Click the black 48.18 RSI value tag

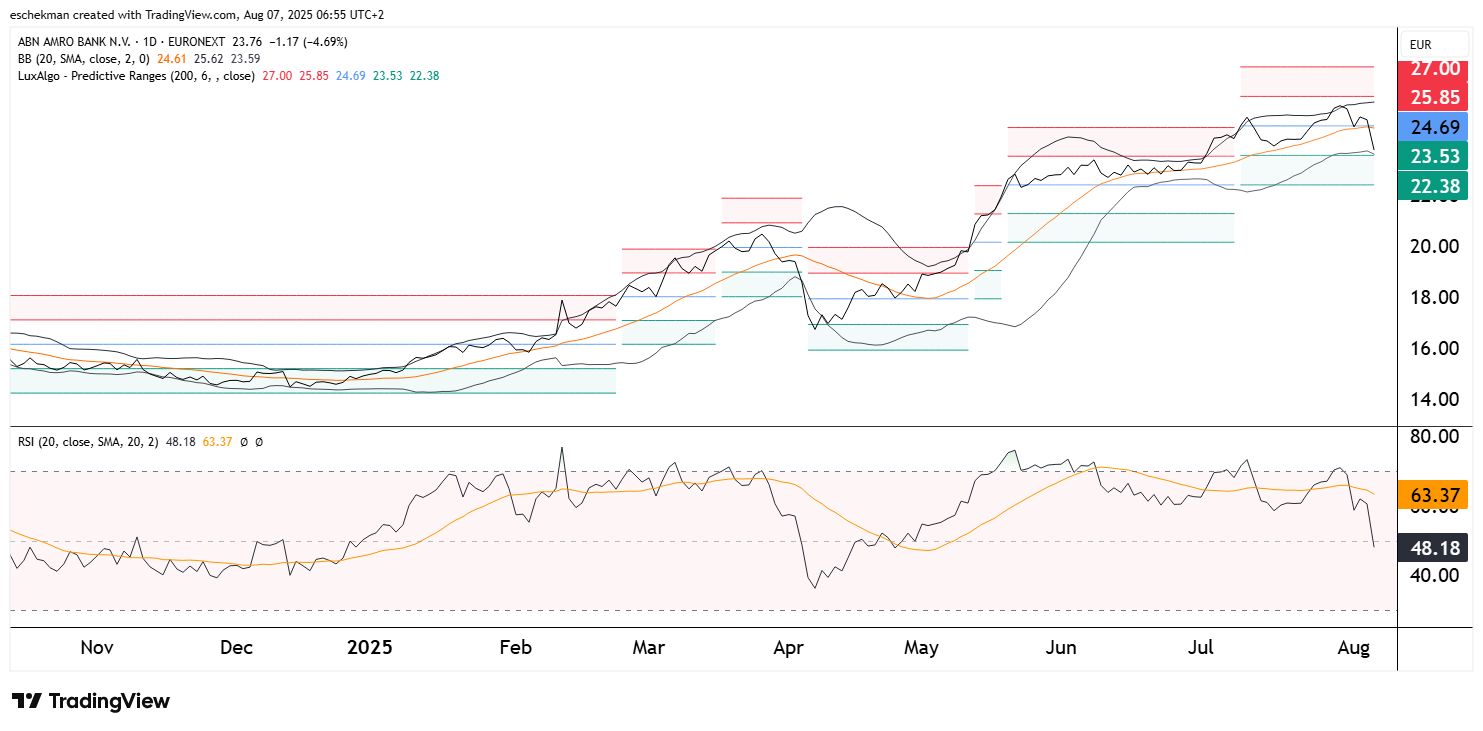pyautogui.click(x=1436, y=549)
